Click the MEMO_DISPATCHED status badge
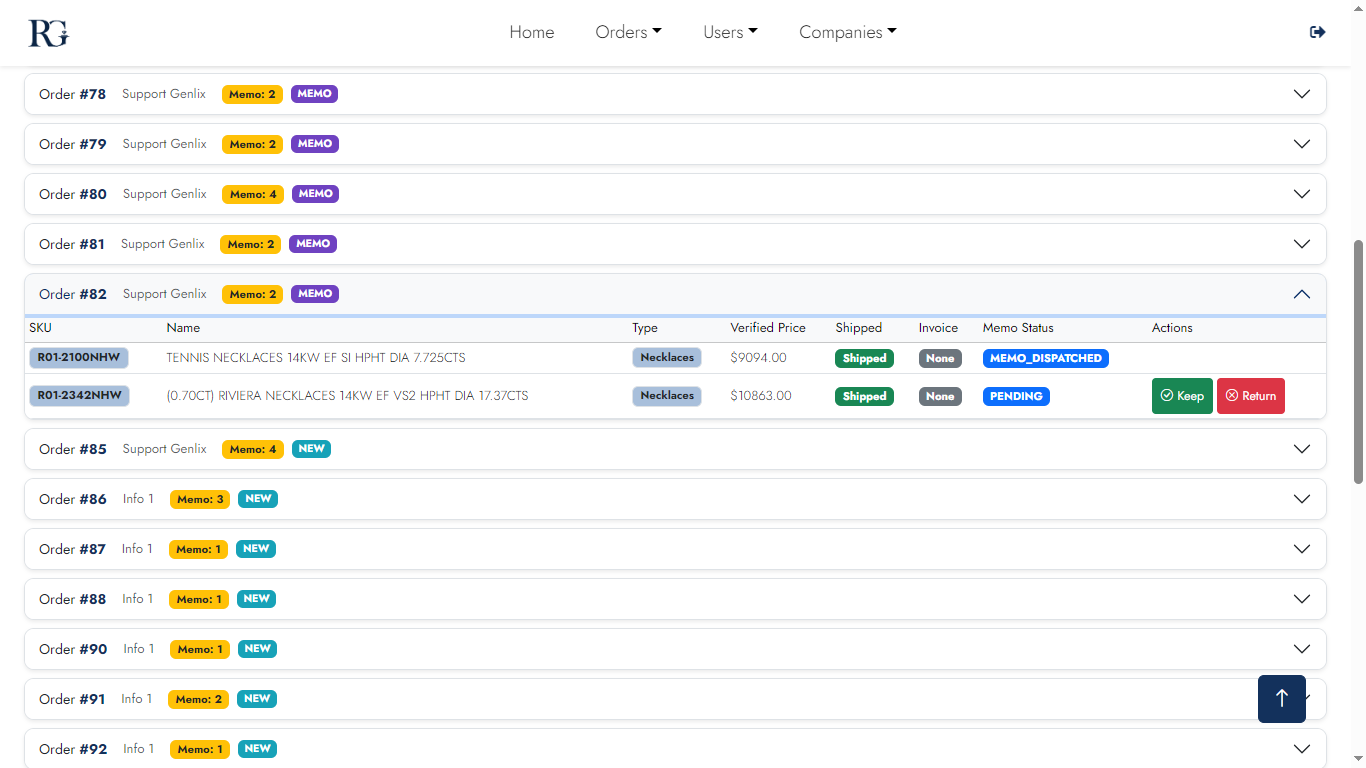1366x768 pixels. (x=1045, y=358)
